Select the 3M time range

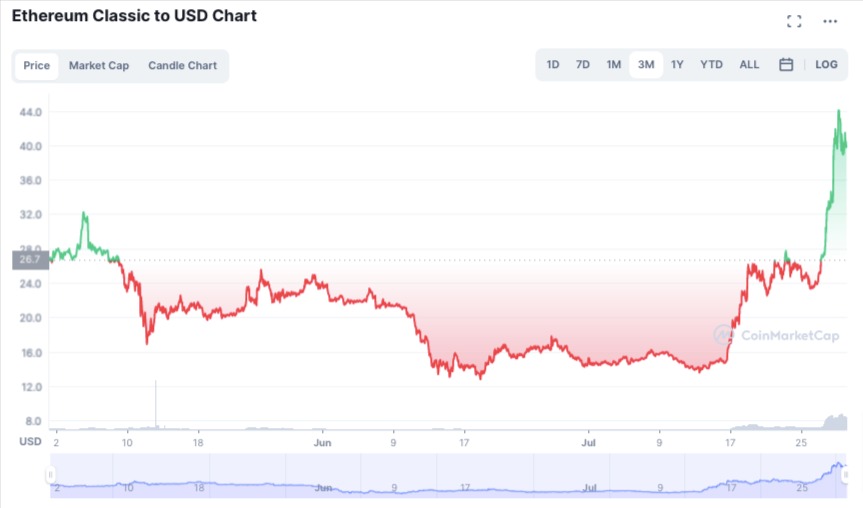click(646, 65)
